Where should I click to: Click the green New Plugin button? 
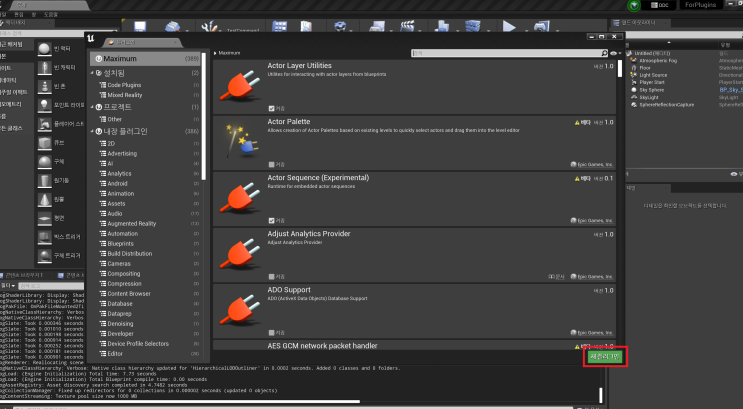(x=605, y=357)
